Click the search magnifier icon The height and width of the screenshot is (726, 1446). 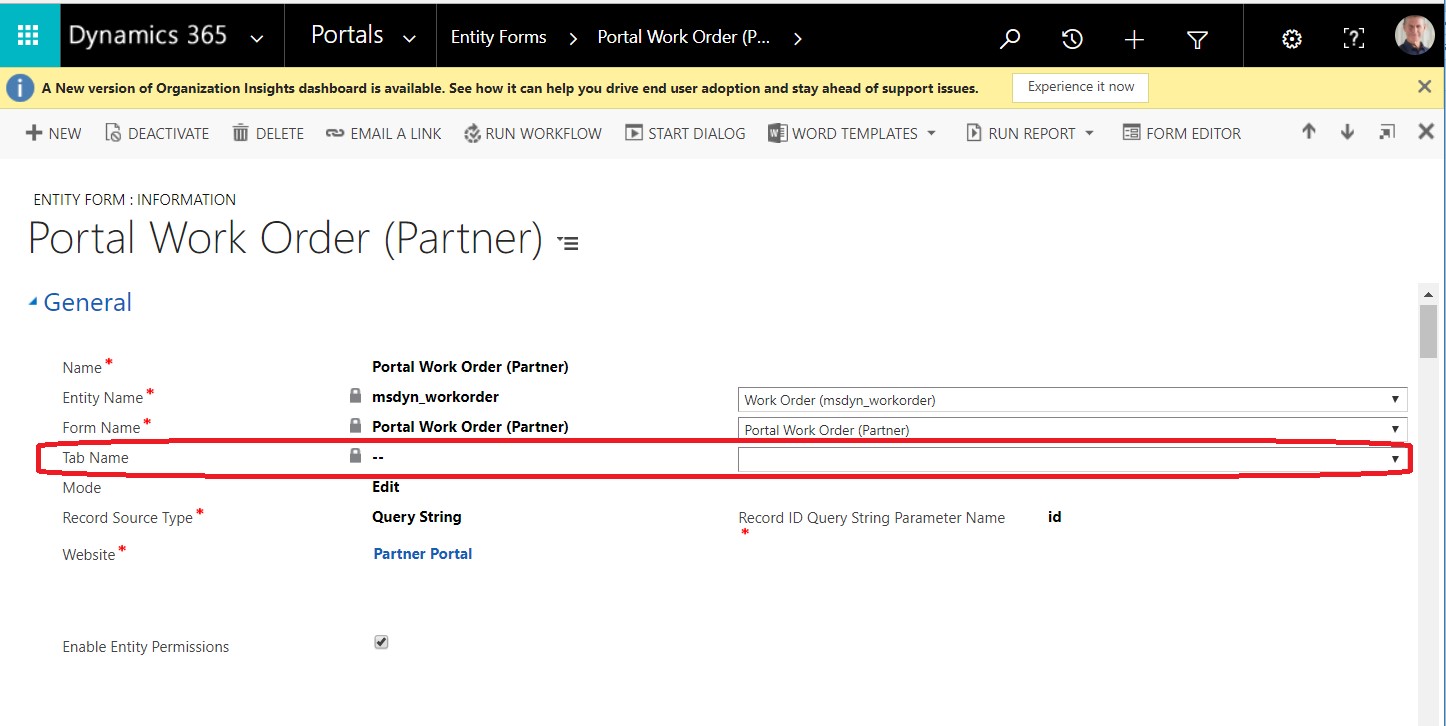(1010, 39)
